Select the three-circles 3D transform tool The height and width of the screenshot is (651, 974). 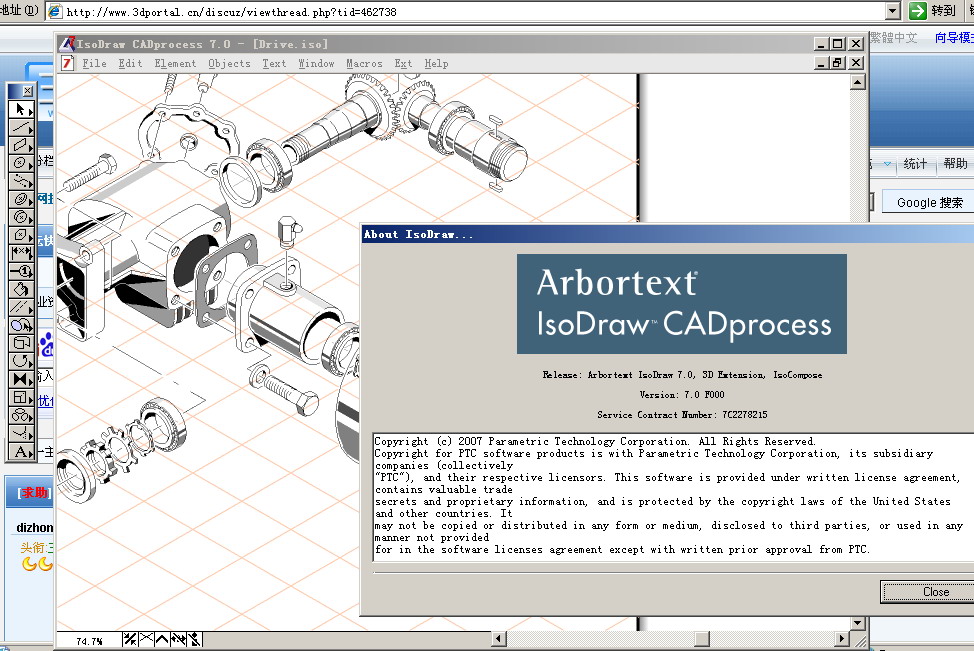pyautogui.click(x=20, y=416)
